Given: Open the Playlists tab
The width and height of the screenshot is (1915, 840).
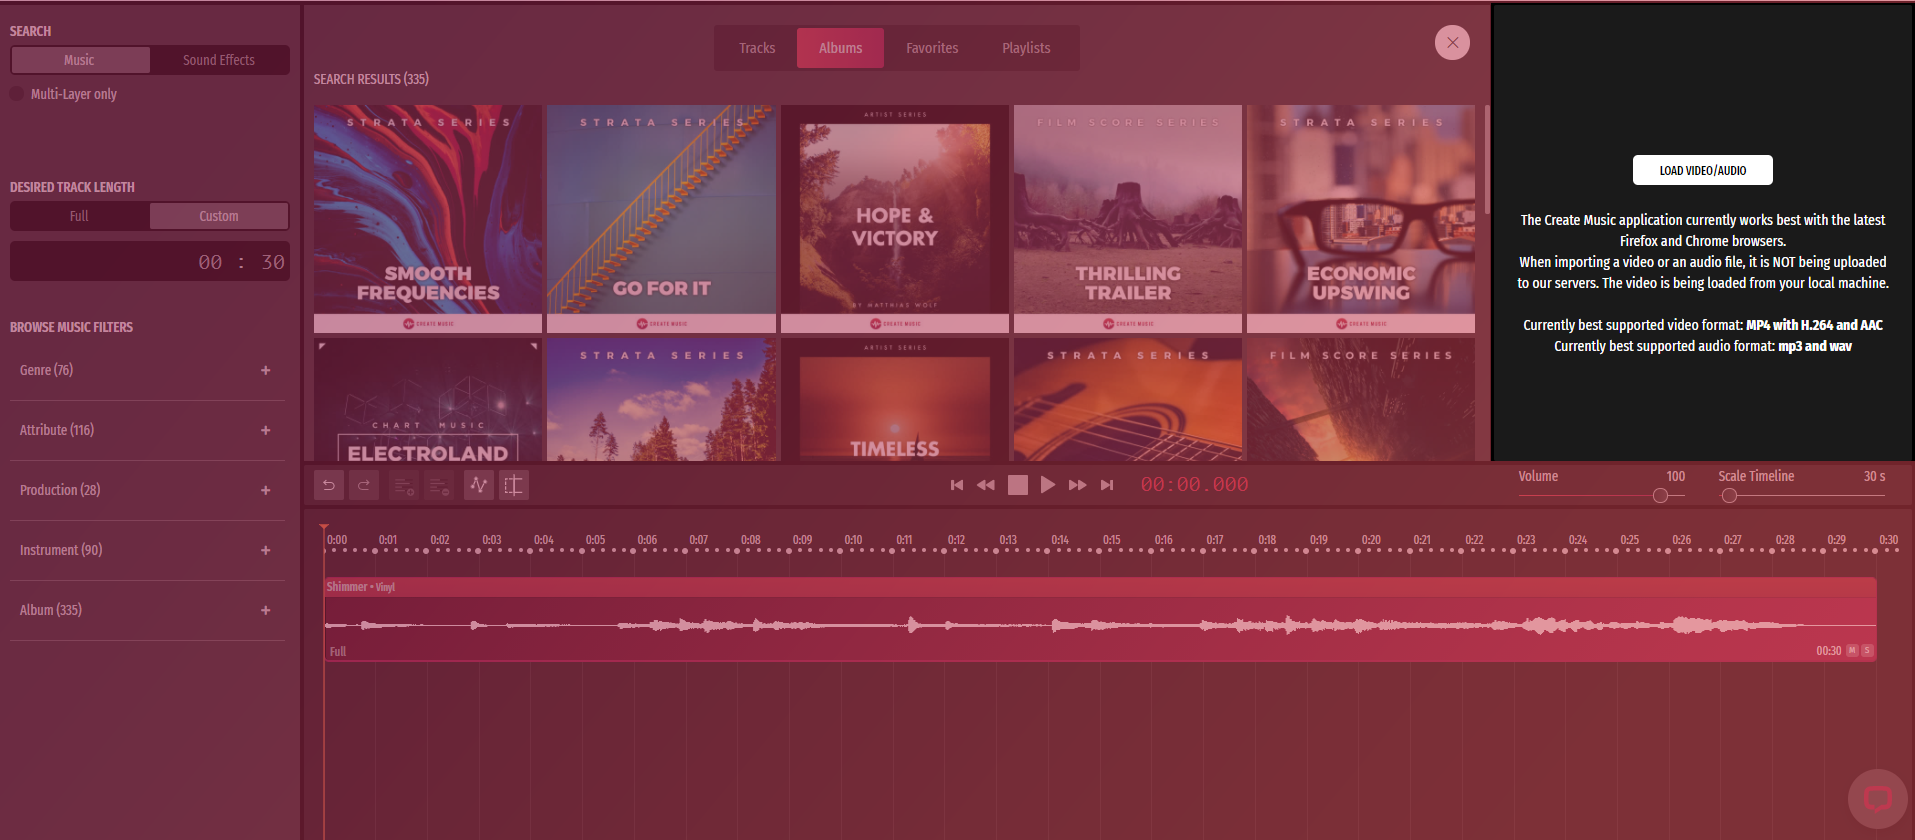Looking at the screenshot, I should coord(1026,48).
